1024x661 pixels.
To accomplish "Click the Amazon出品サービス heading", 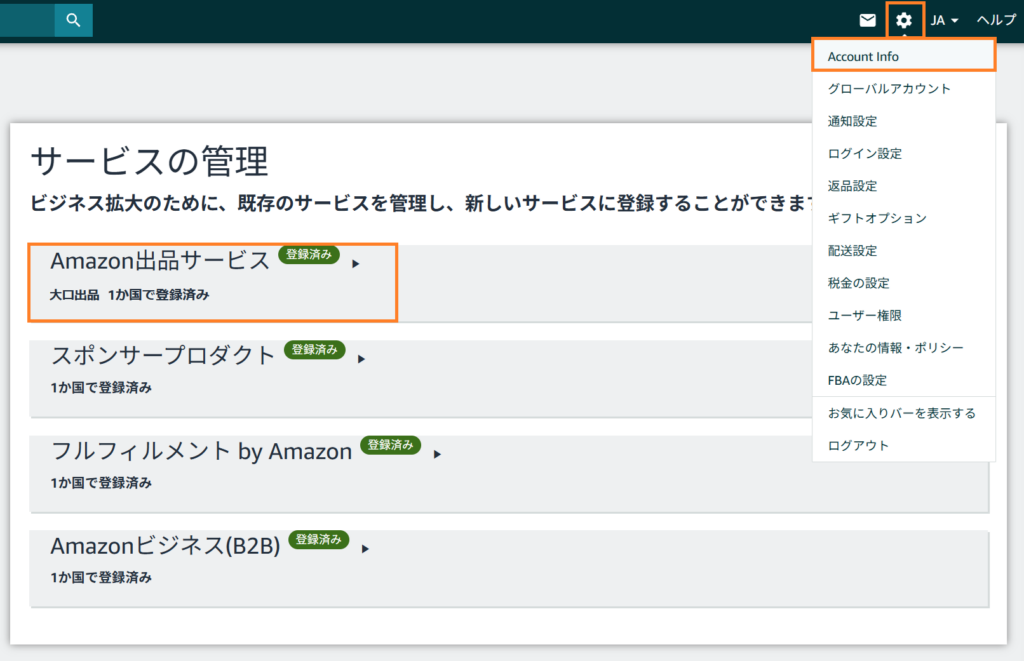I will point(160,261).
